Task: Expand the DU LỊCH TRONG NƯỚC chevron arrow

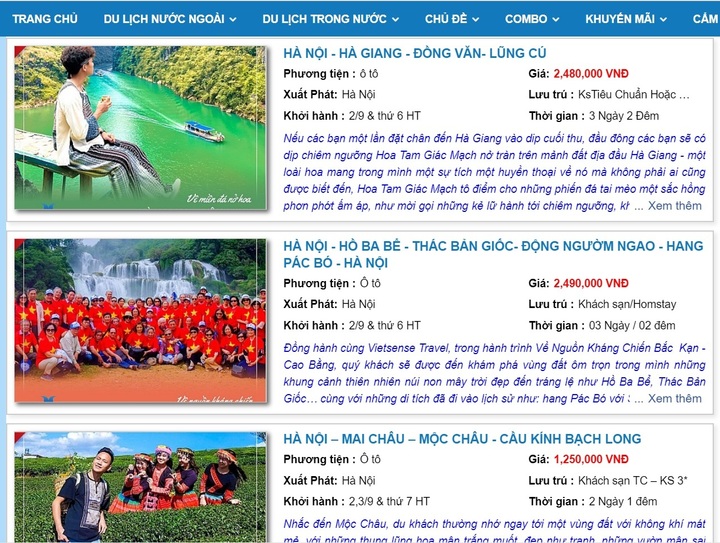Action: click(x=395, y=19)
